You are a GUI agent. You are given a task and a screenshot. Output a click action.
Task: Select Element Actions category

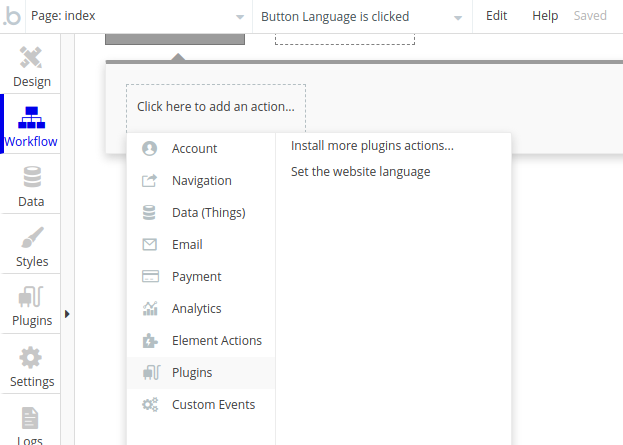pos(201,341)
